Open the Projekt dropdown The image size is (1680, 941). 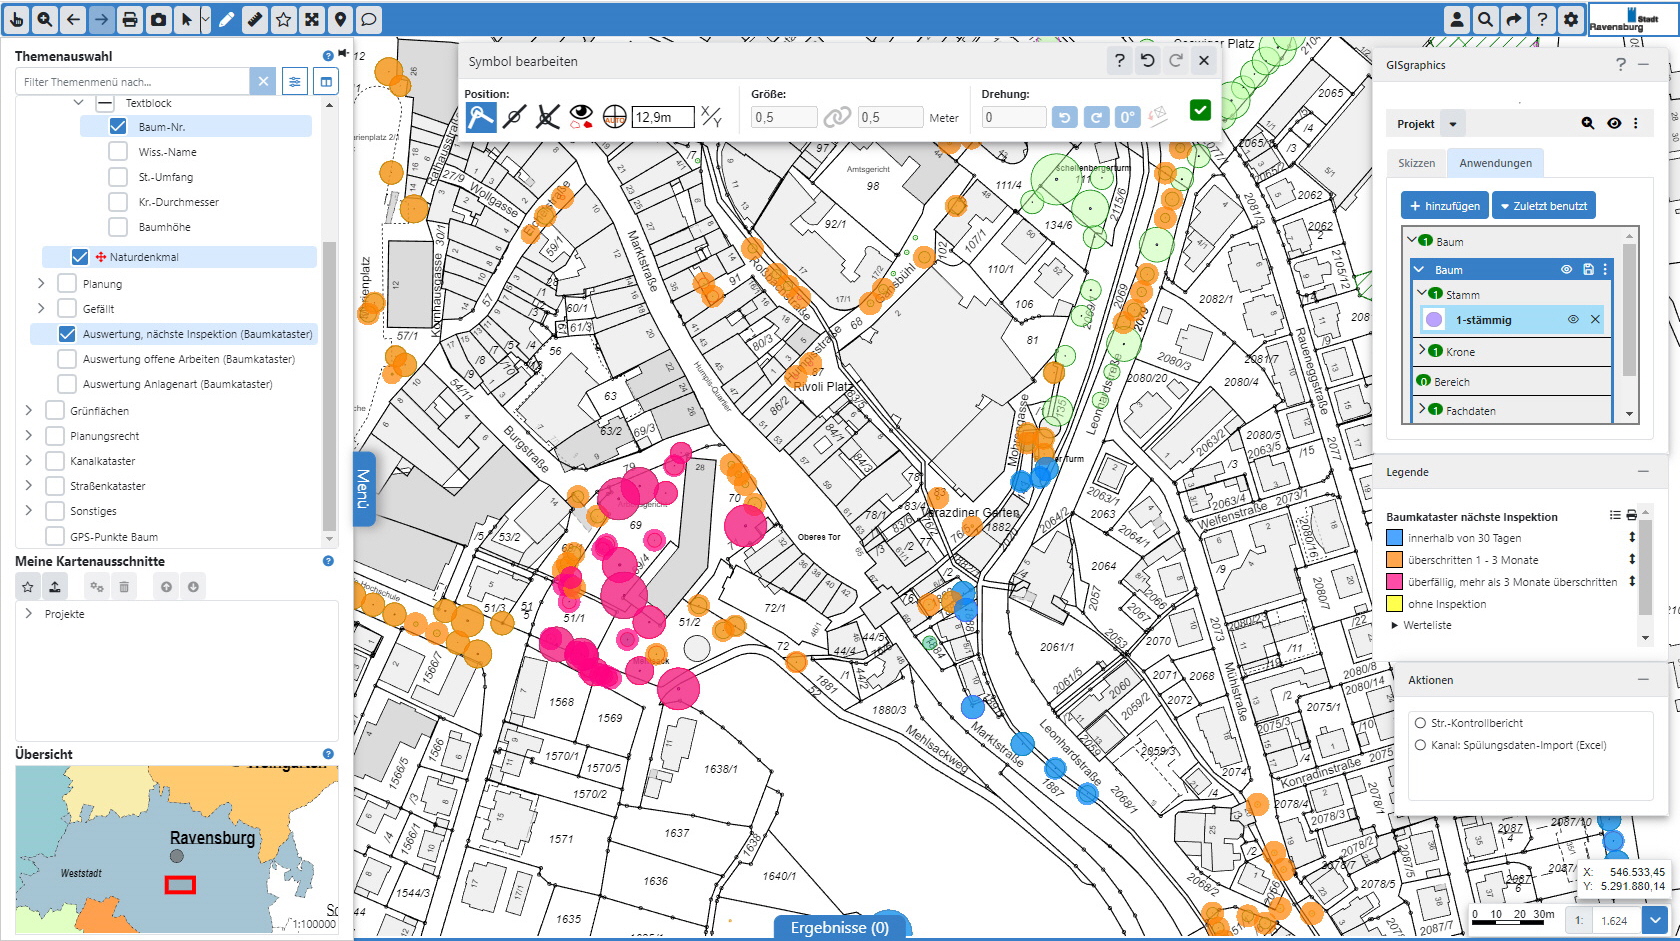pos(1452,123)
